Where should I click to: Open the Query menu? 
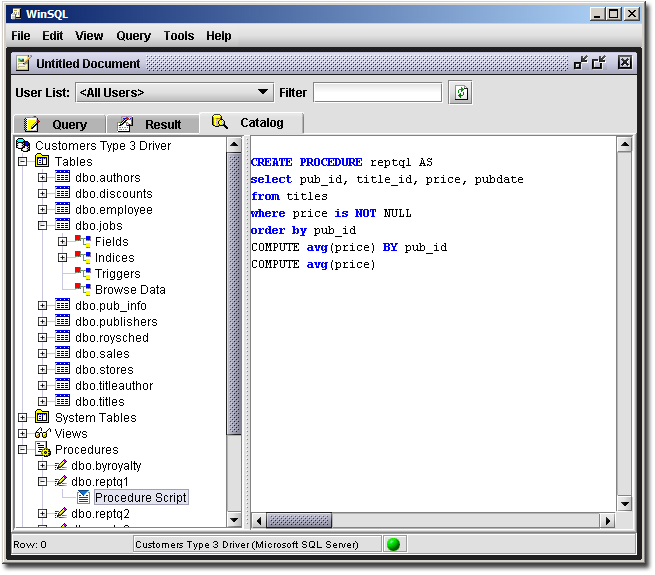pyautogui.click(x=133, y=36)
